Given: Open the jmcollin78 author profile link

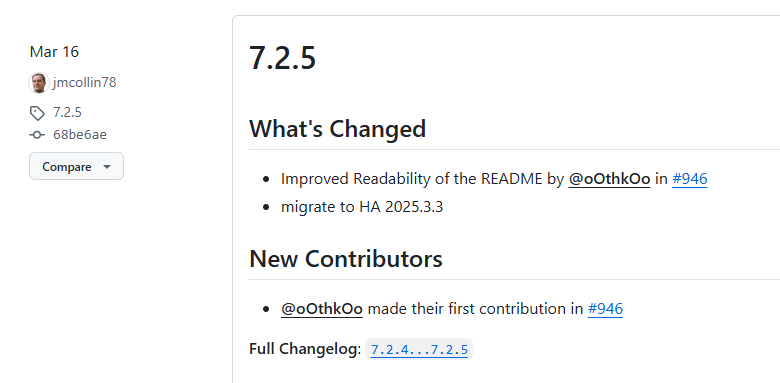Looking at the screenshot, I should [85, 83].
